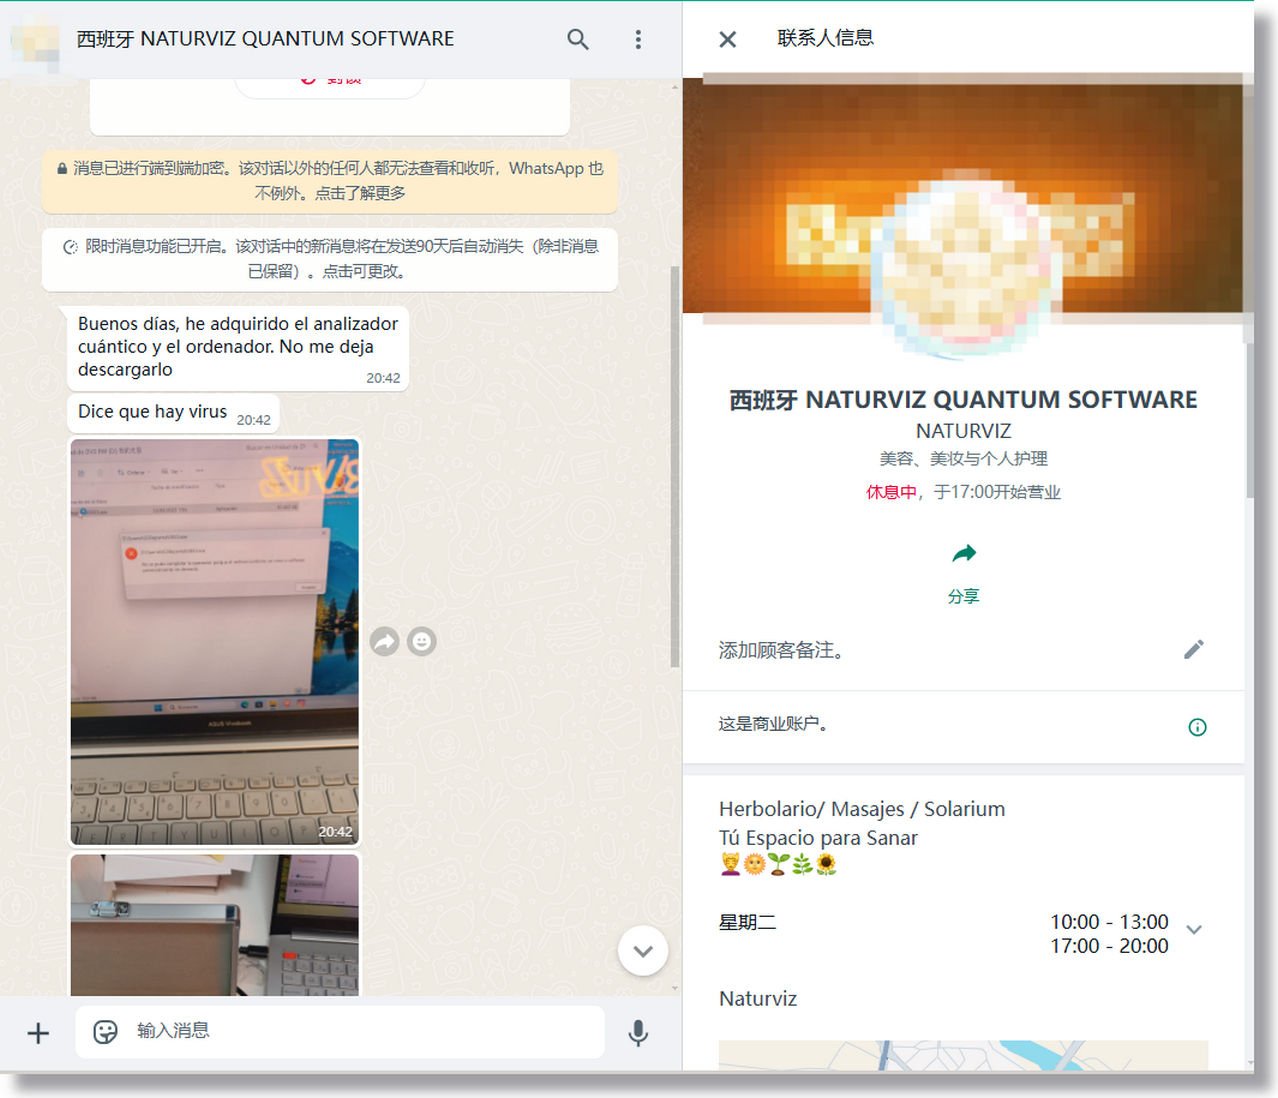Open attachment menu with plus icon

(38, 1033)
